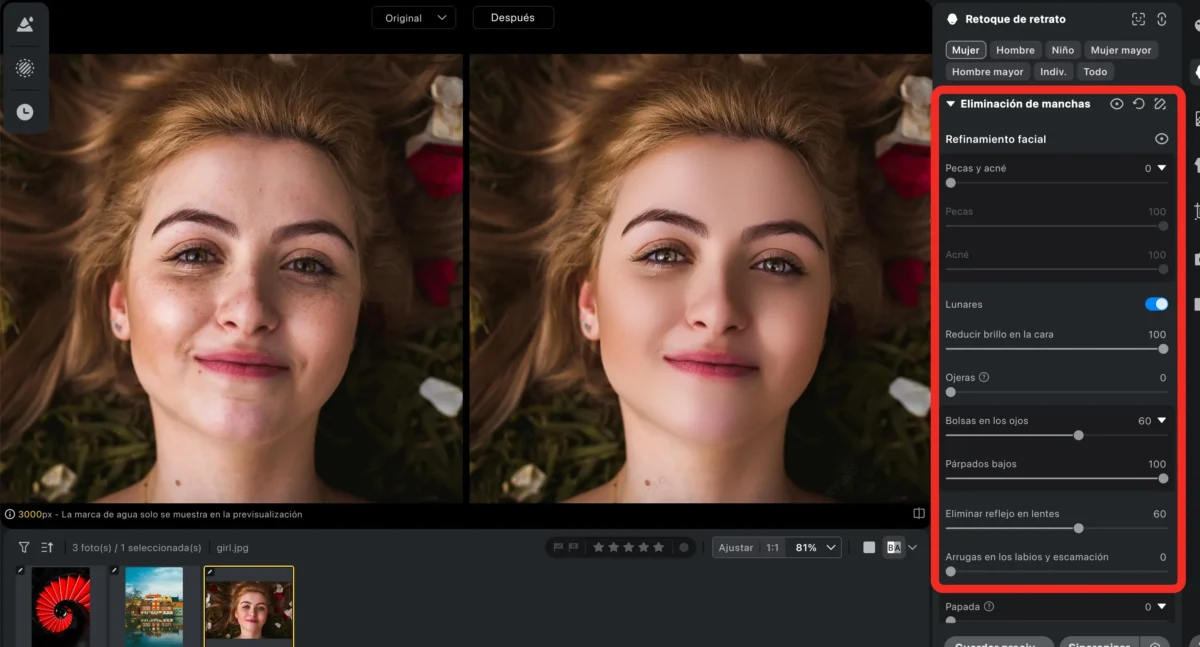
Task: Toggle the Lunares switch off
Action: (1156, 304)
